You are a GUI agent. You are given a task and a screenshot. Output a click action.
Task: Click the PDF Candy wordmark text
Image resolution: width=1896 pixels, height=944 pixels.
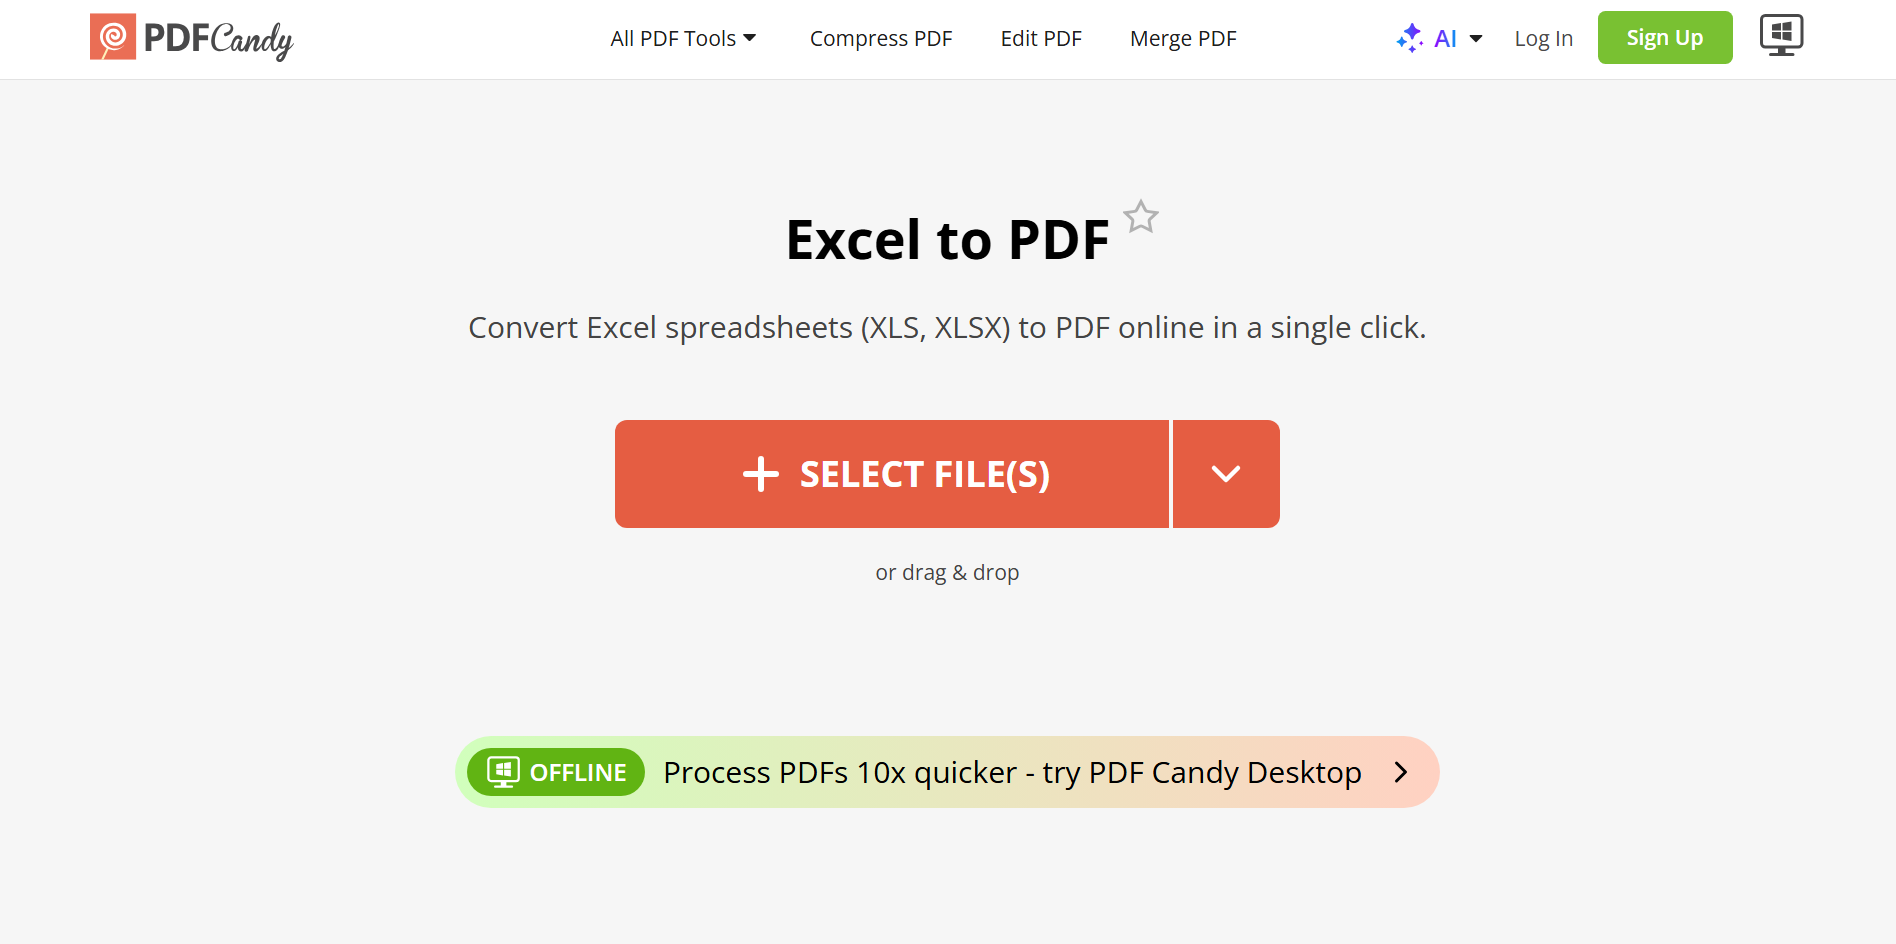coord(218,39)
